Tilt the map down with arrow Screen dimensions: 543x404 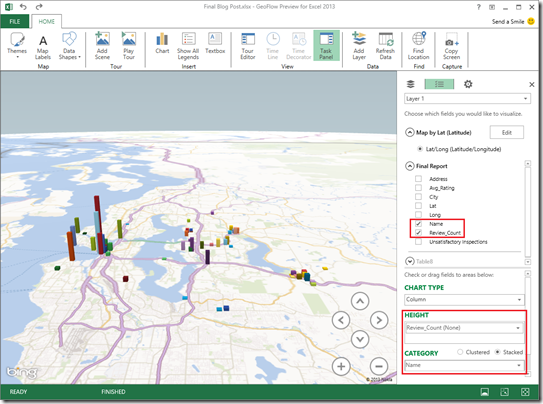[x=360, y=339]
